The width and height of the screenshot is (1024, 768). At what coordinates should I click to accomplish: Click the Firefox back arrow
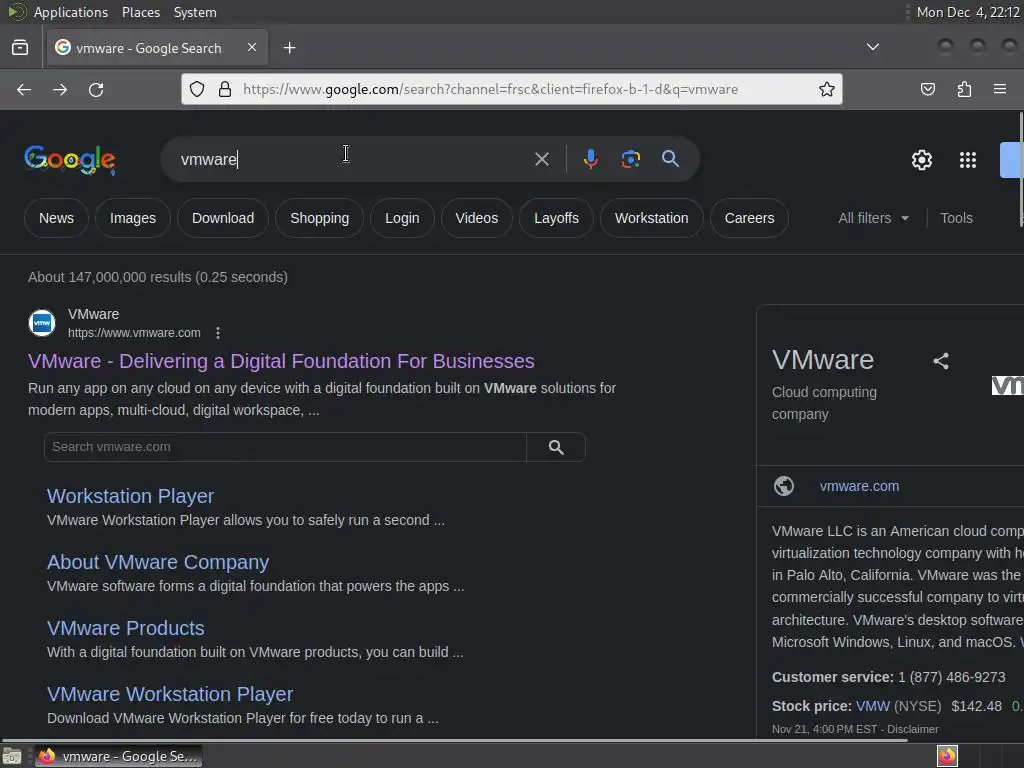click(x=24, y=89)
